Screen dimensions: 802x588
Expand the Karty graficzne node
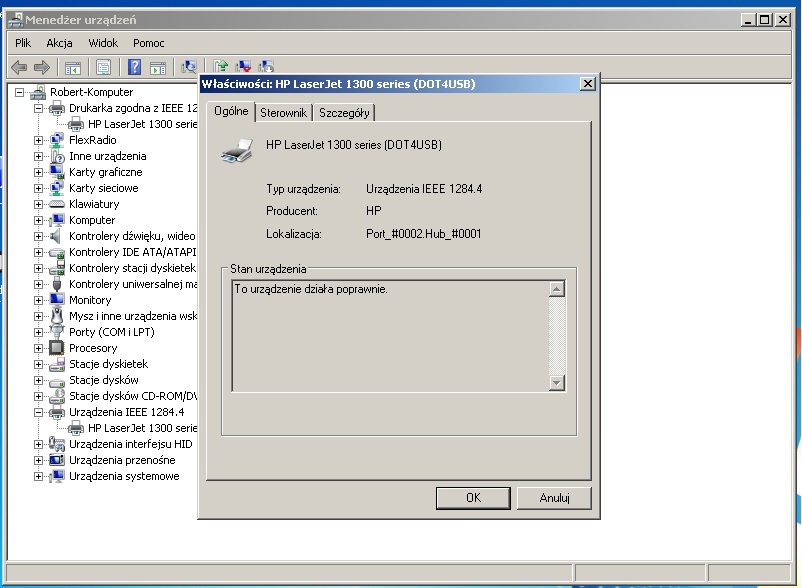38,172
